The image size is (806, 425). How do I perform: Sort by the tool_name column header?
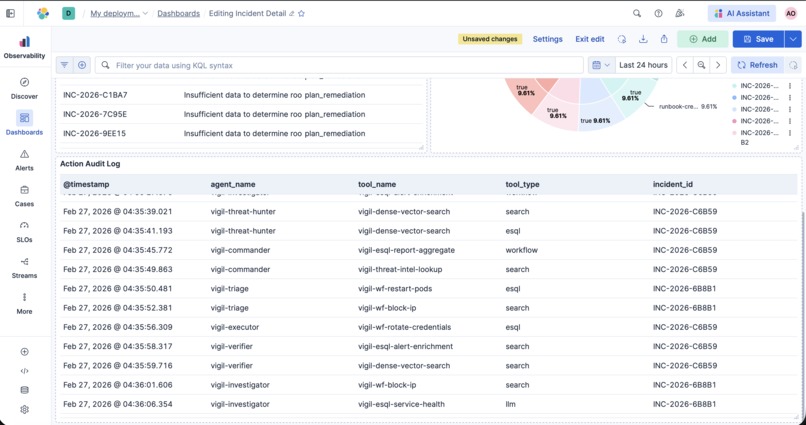pos(377,184)
